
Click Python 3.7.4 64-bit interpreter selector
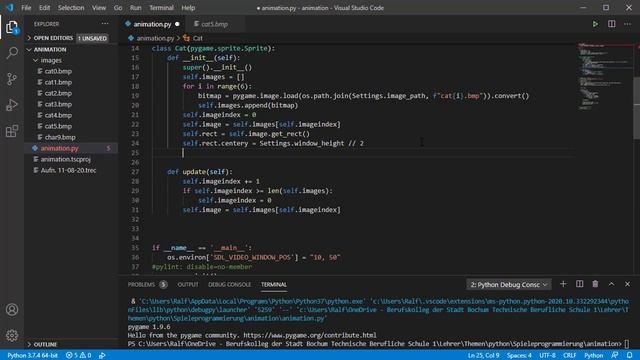point(33,355)
